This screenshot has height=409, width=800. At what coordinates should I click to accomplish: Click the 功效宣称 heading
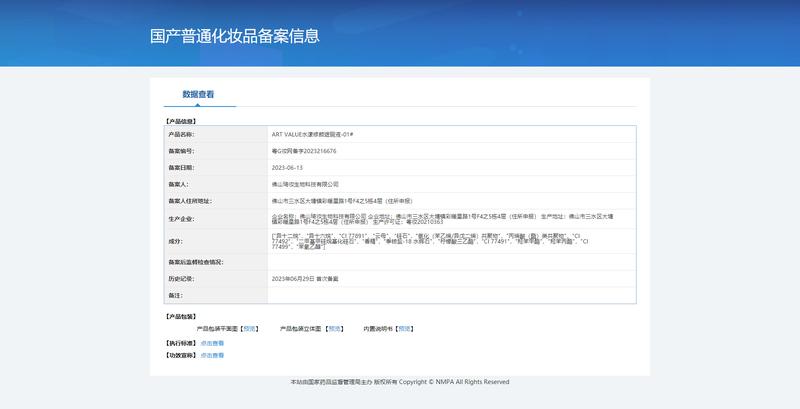click(x=181, y=355)
